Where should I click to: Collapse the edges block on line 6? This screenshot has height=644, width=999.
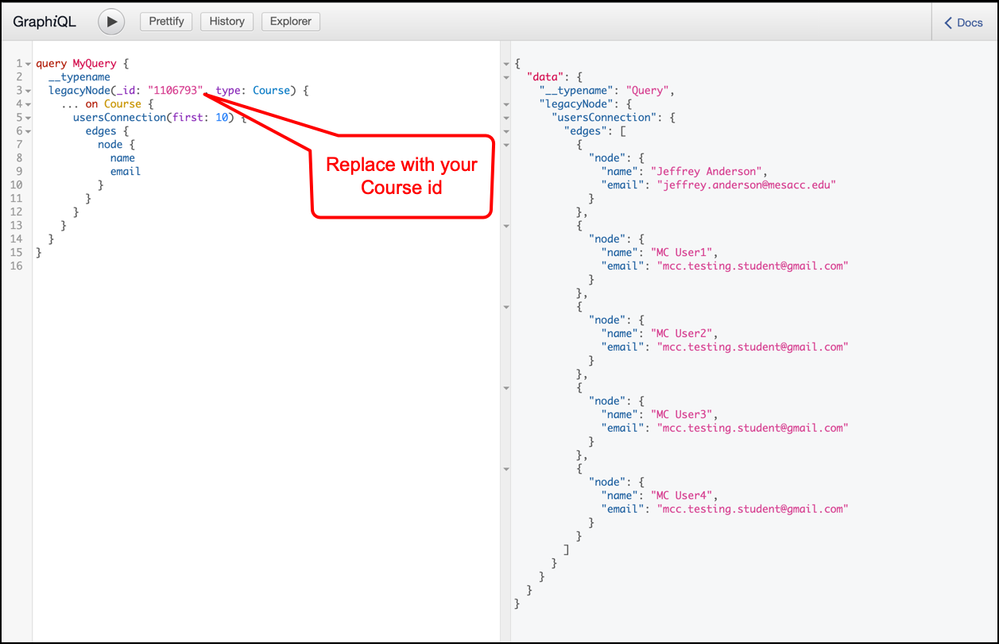[27, 130]
